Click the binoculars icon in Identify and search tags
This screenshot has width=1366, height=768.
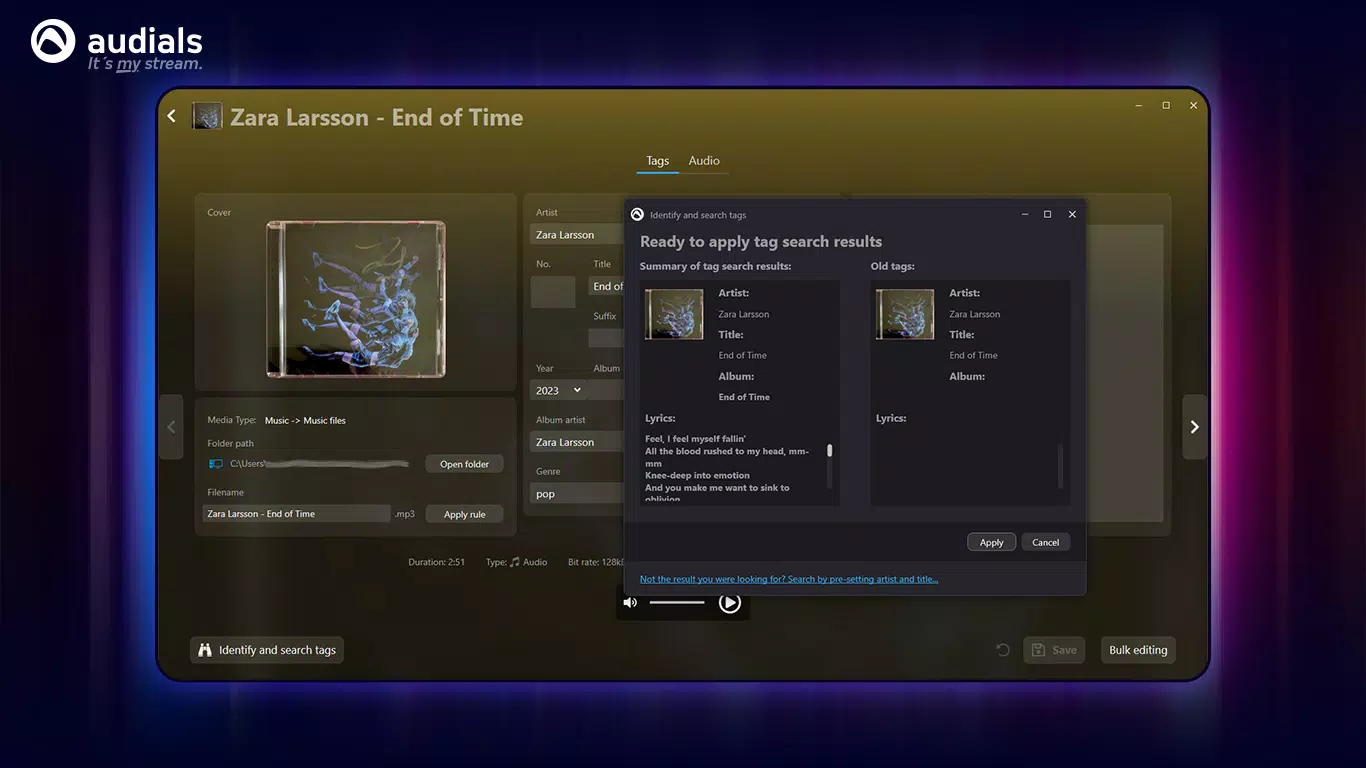tap(205, 650)
